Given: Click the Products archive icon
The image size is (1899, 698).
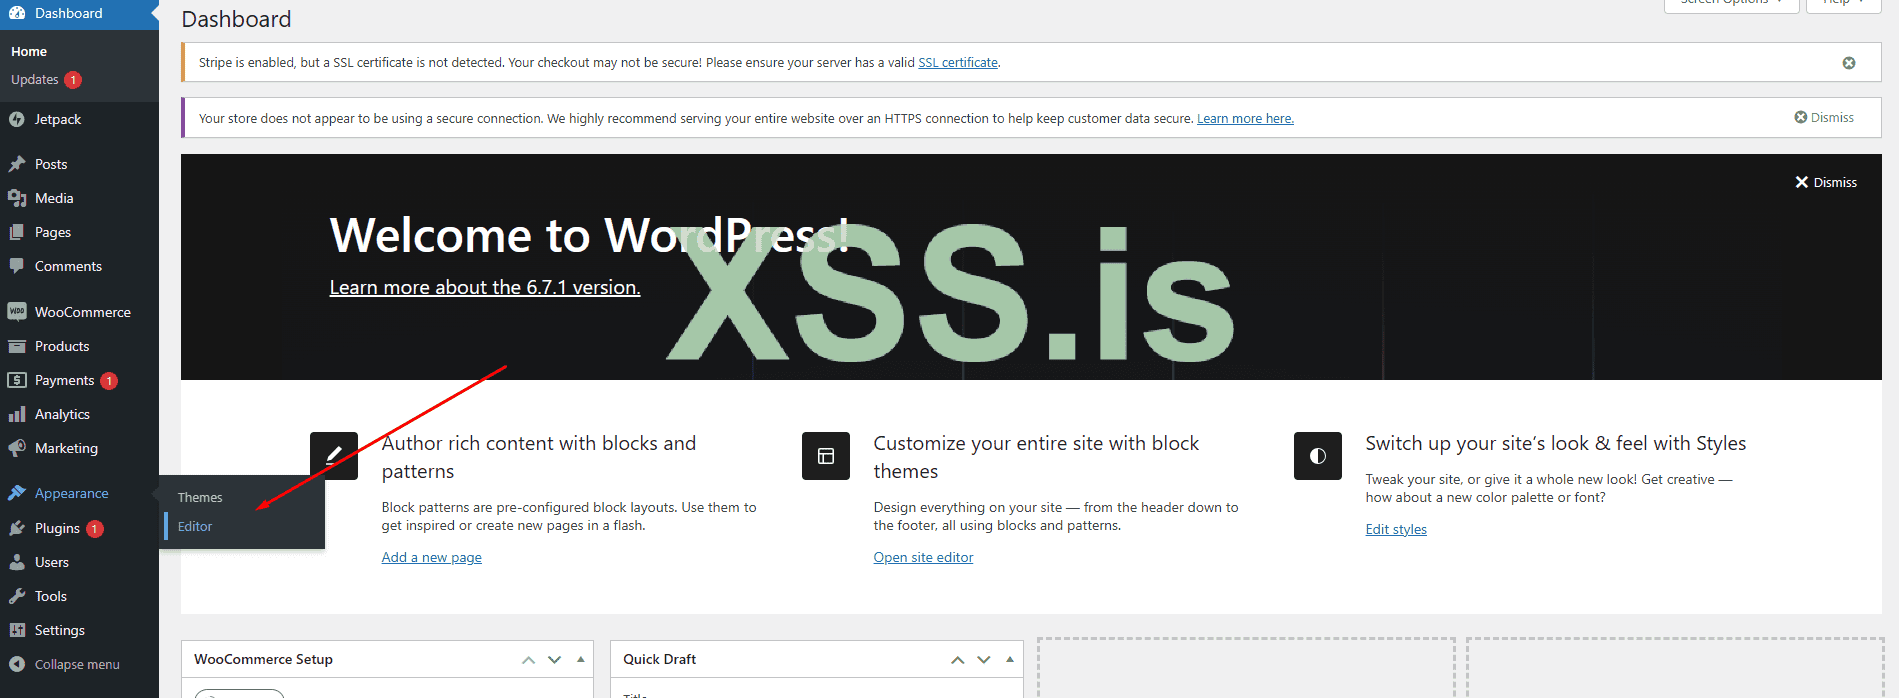Looking at the screenshot, I should (x=17, y=346).
